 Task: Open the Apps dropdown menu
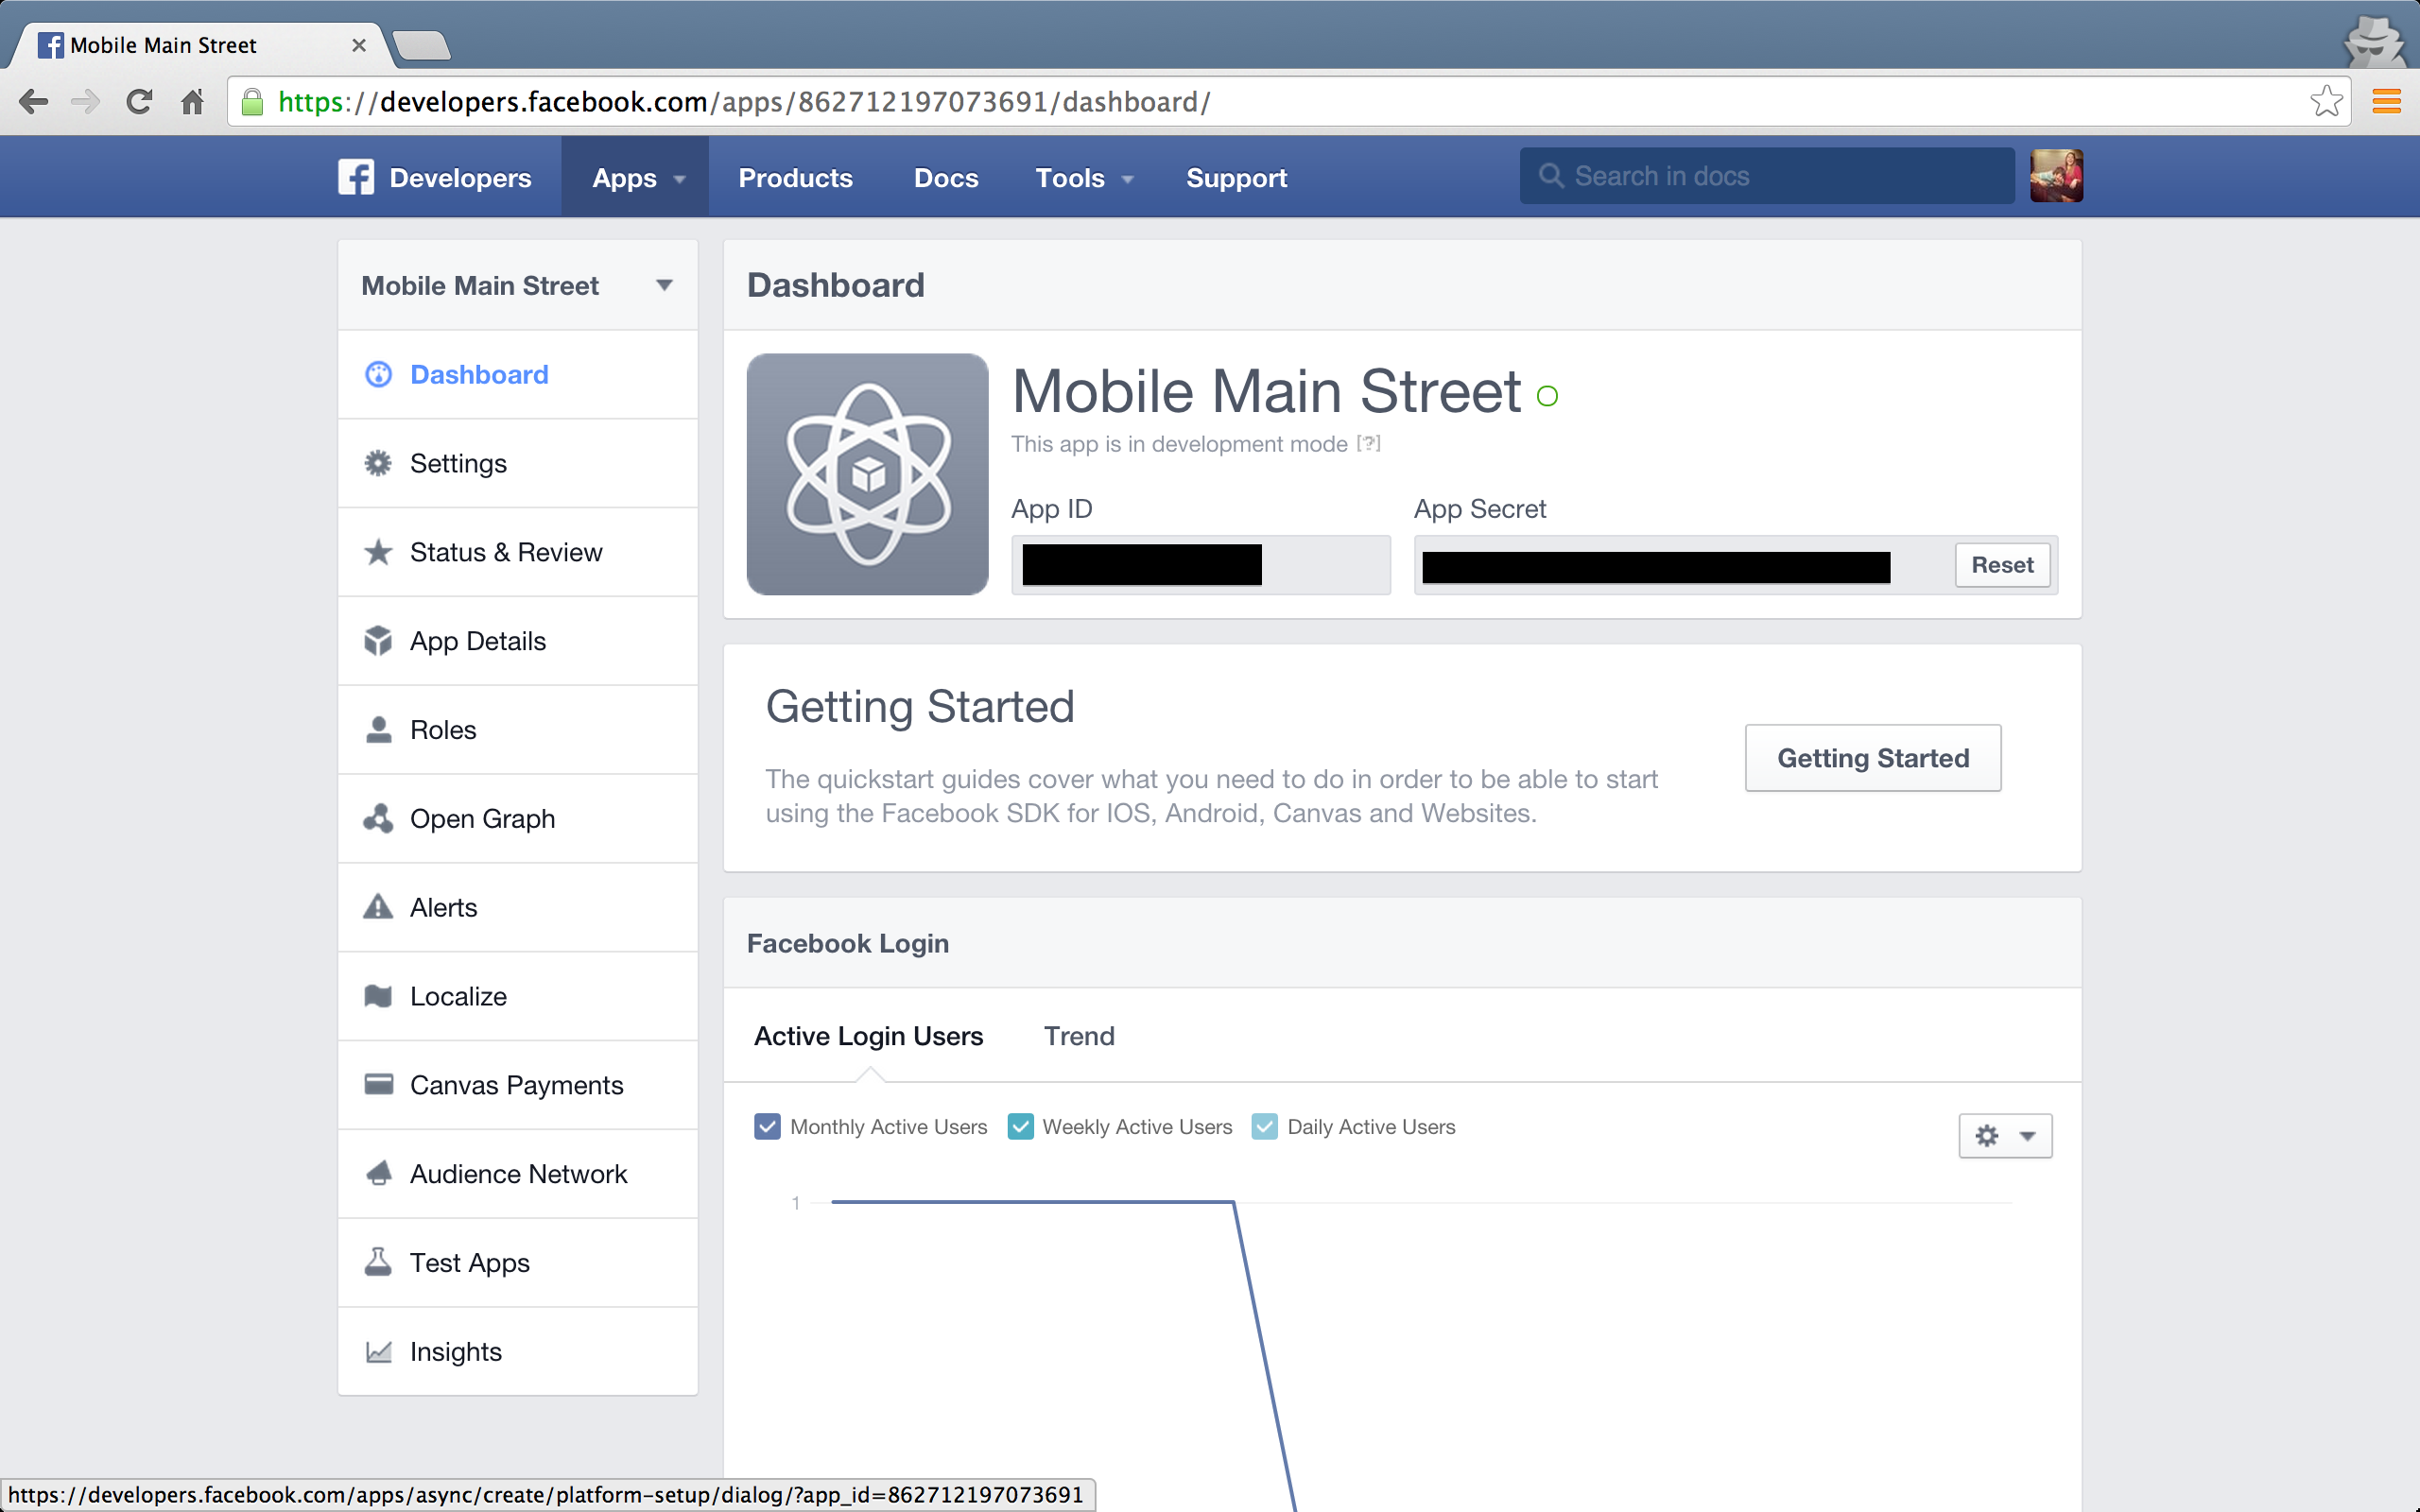click(636, 178)
